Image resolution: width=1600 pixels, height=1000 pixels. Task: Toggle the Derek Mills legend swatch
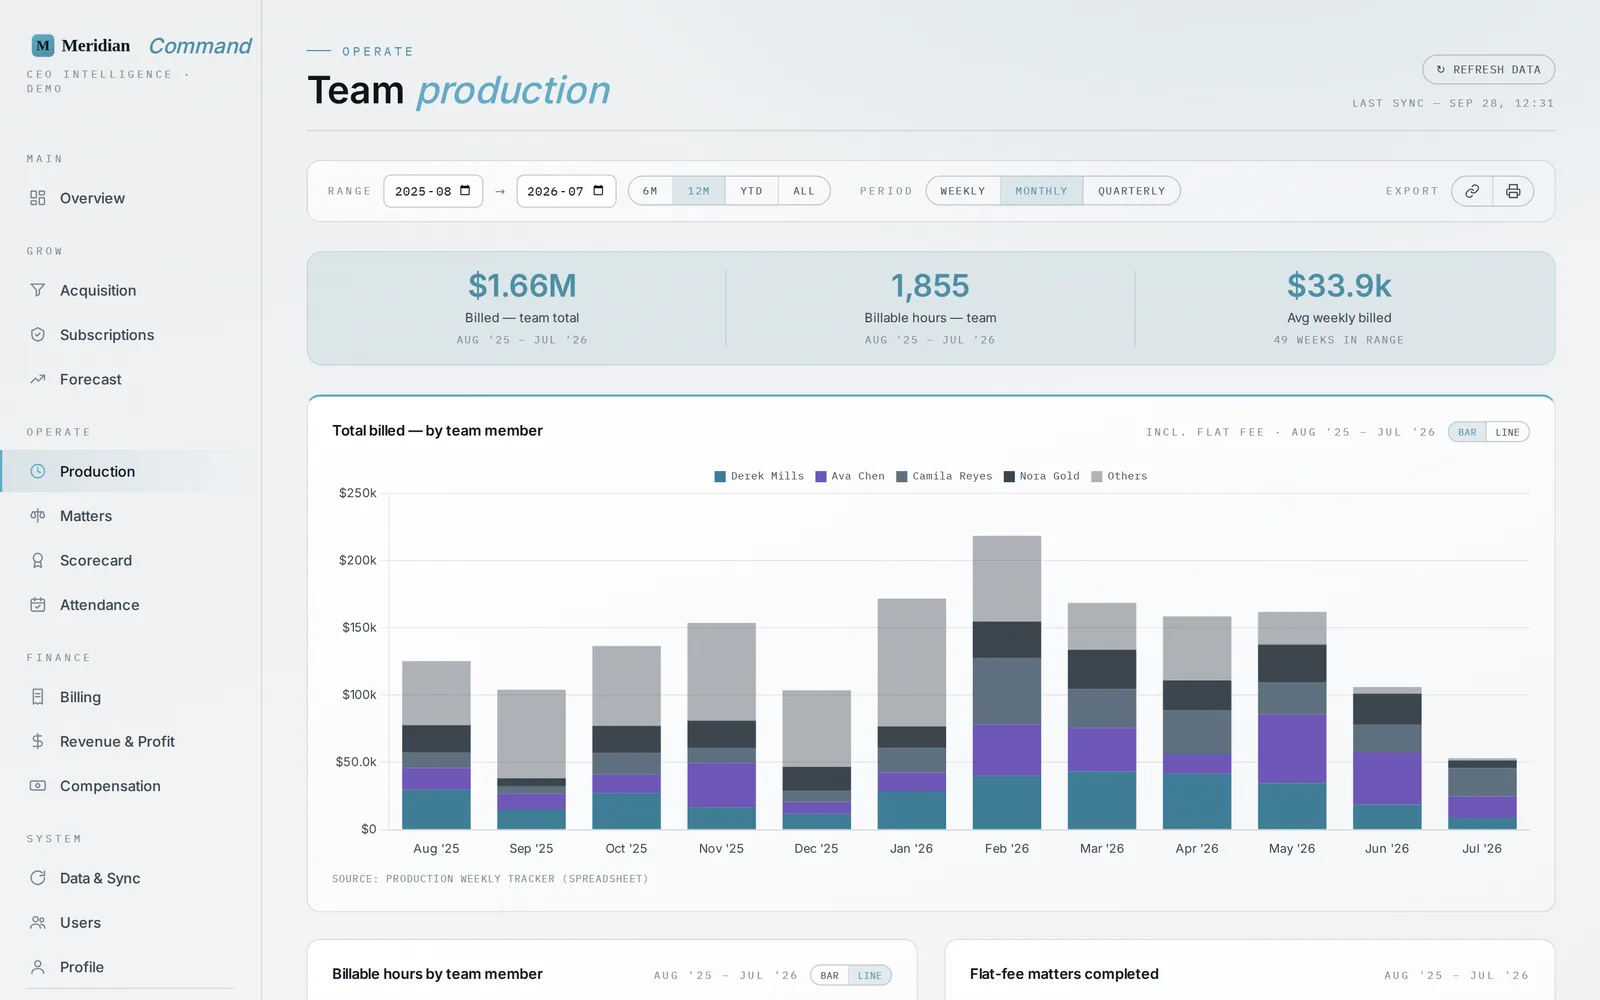click(x=720, y=477)
